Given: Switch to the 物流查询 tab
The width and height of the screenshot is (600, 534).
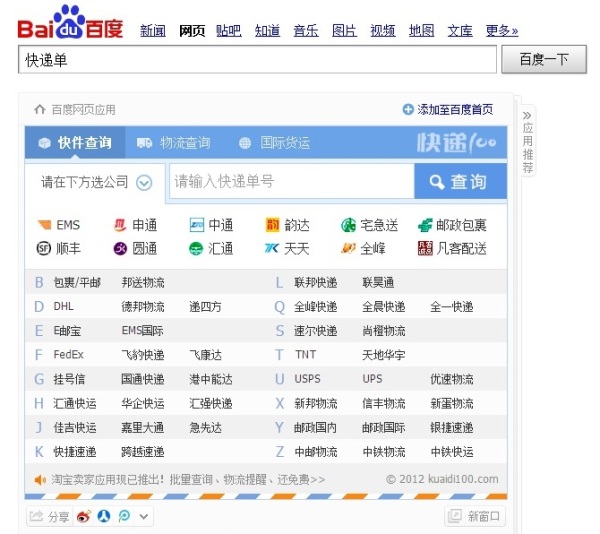Looking at the screenshot, I should tap(174, 143).
